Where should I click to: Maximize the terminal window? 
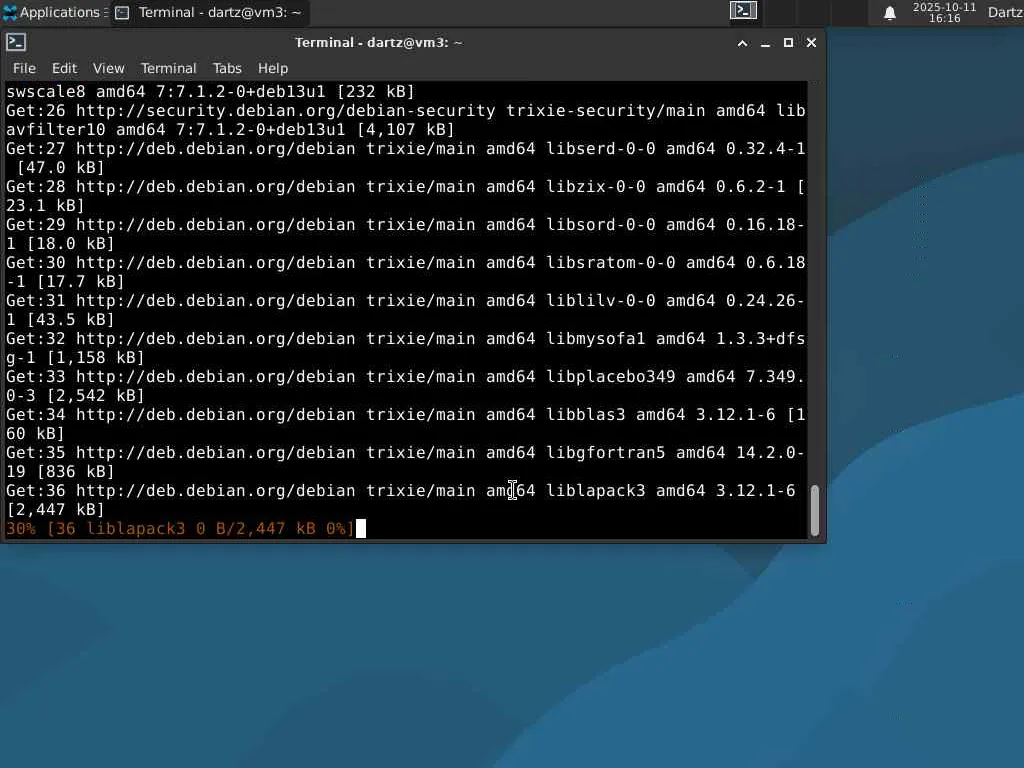pyautogui.click(x=788, y=42)
